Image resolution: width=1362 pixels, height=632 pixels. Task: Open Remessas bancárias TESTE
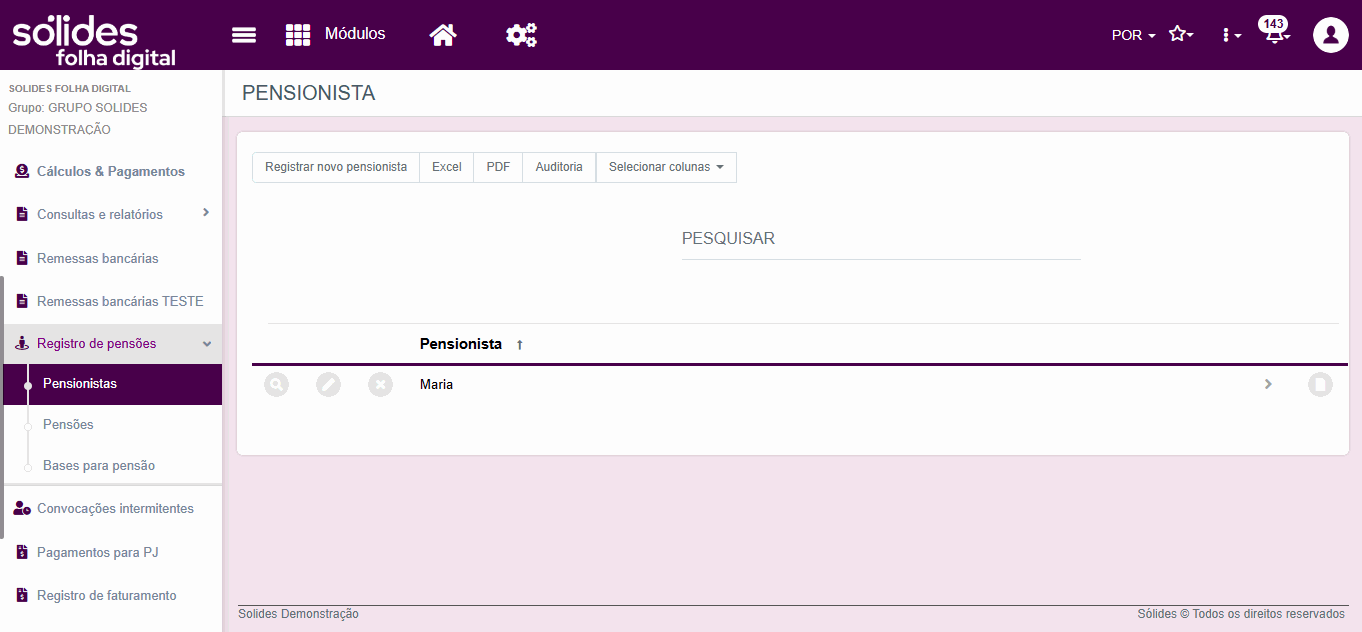coord(120,301)
